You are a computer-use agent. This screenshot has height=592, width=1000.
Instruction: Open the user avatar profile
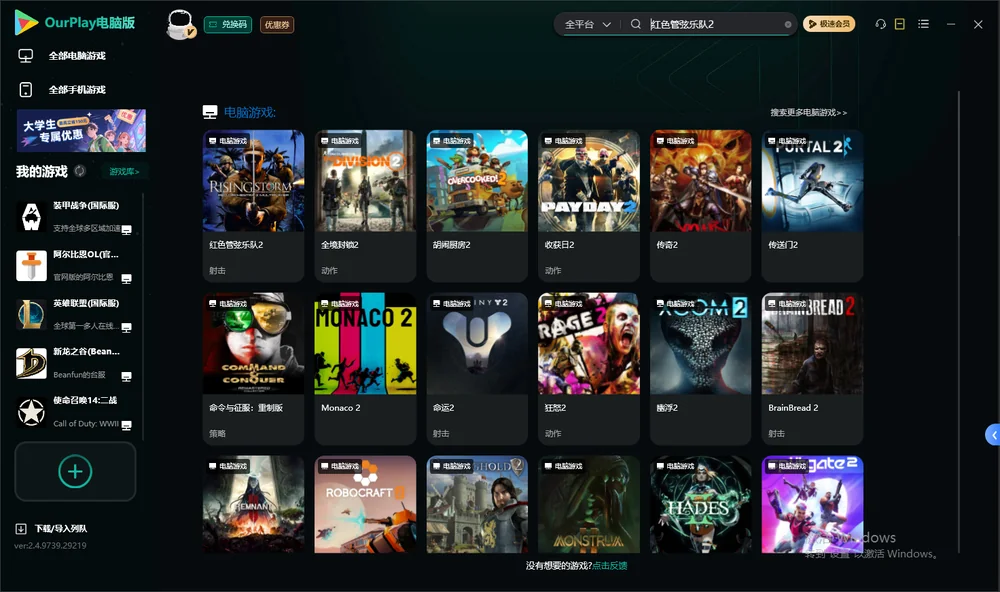(180, 25)
